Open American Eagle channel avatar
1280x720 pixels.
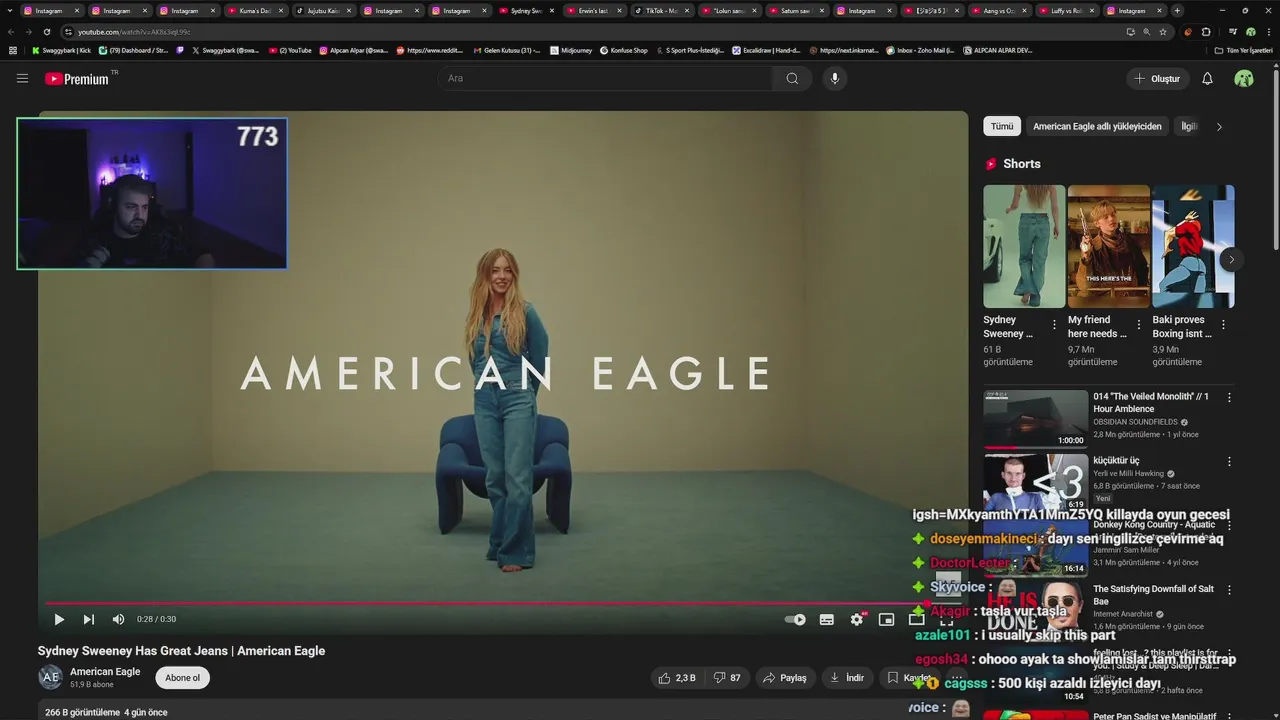(x=50, y=677)
